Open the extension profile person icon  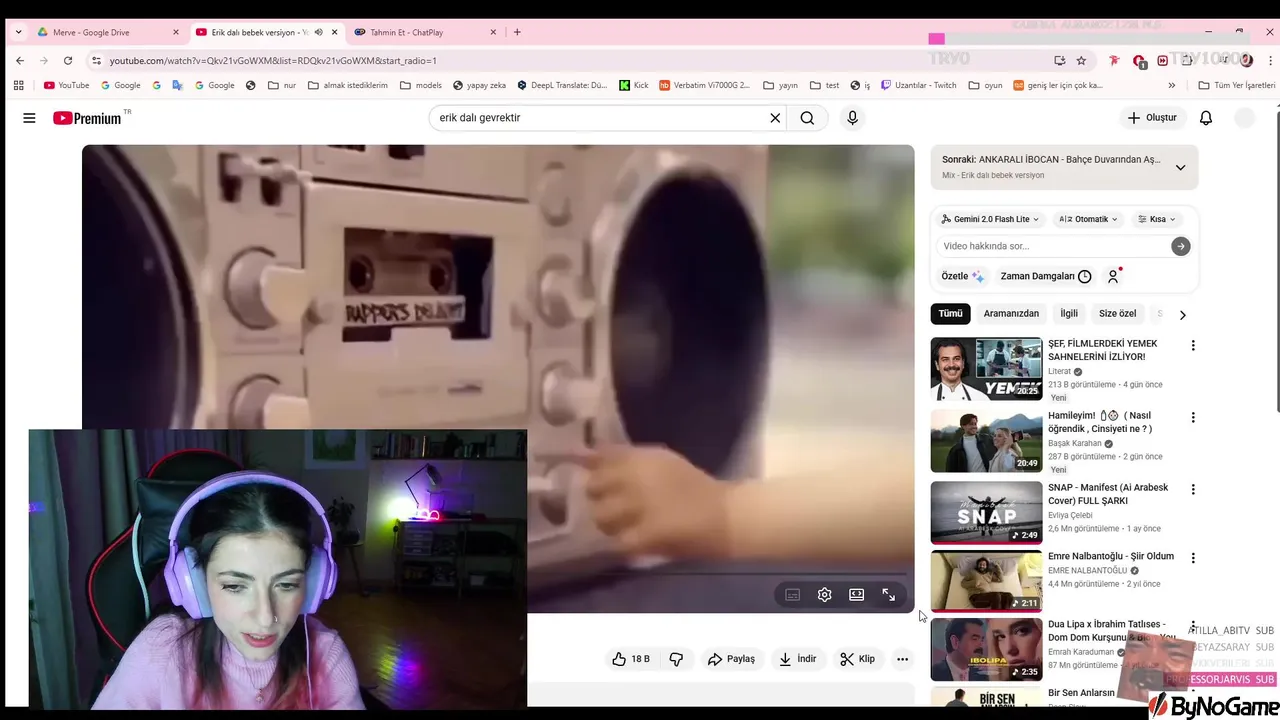[x=1113, y=276]
